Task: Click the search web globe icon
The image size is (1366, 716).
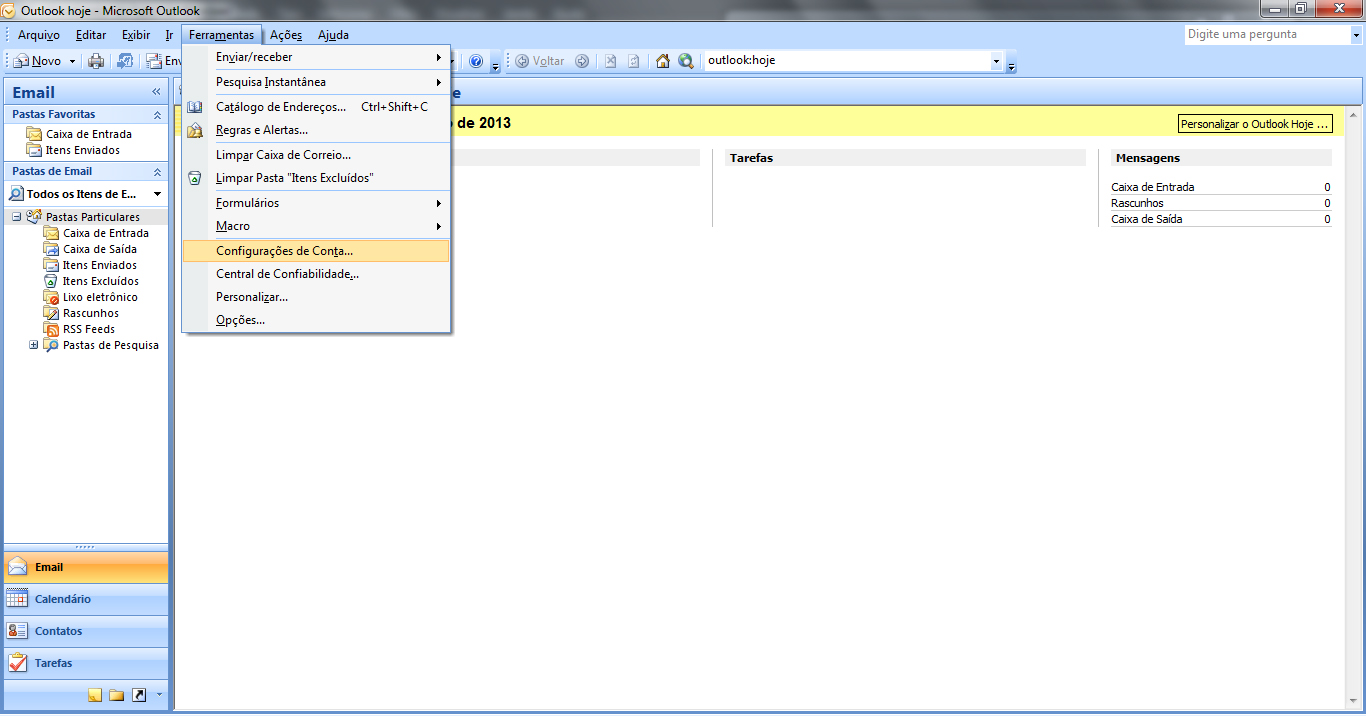Action: click(x=686, y=61)
